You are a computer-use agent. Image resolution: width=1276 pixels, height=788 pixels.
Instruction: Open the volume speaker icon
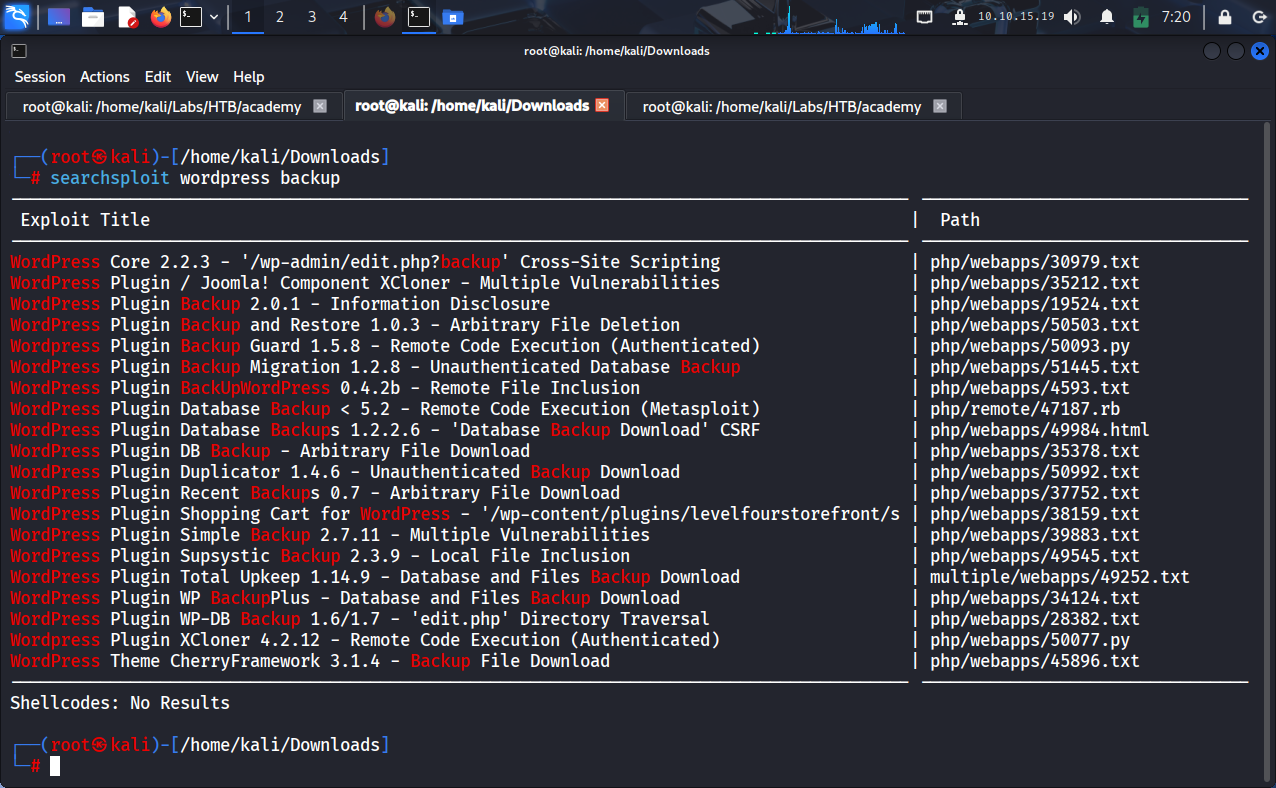[1072, 17]
